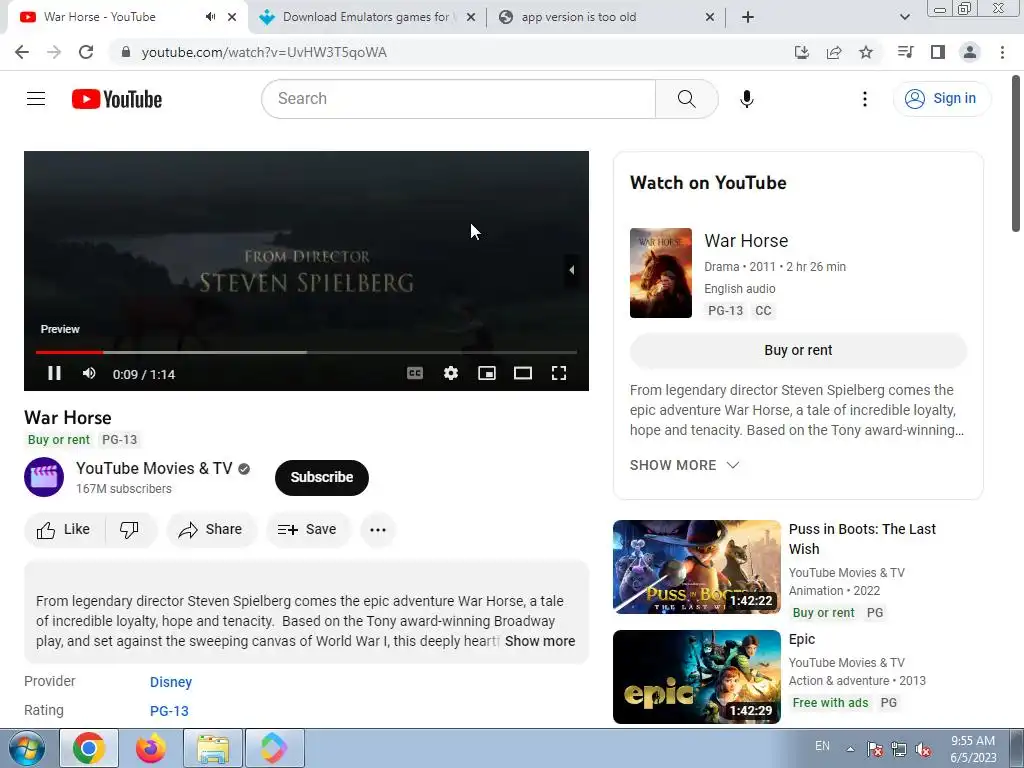Start voice search with microphone icon

tap(746, 99)
